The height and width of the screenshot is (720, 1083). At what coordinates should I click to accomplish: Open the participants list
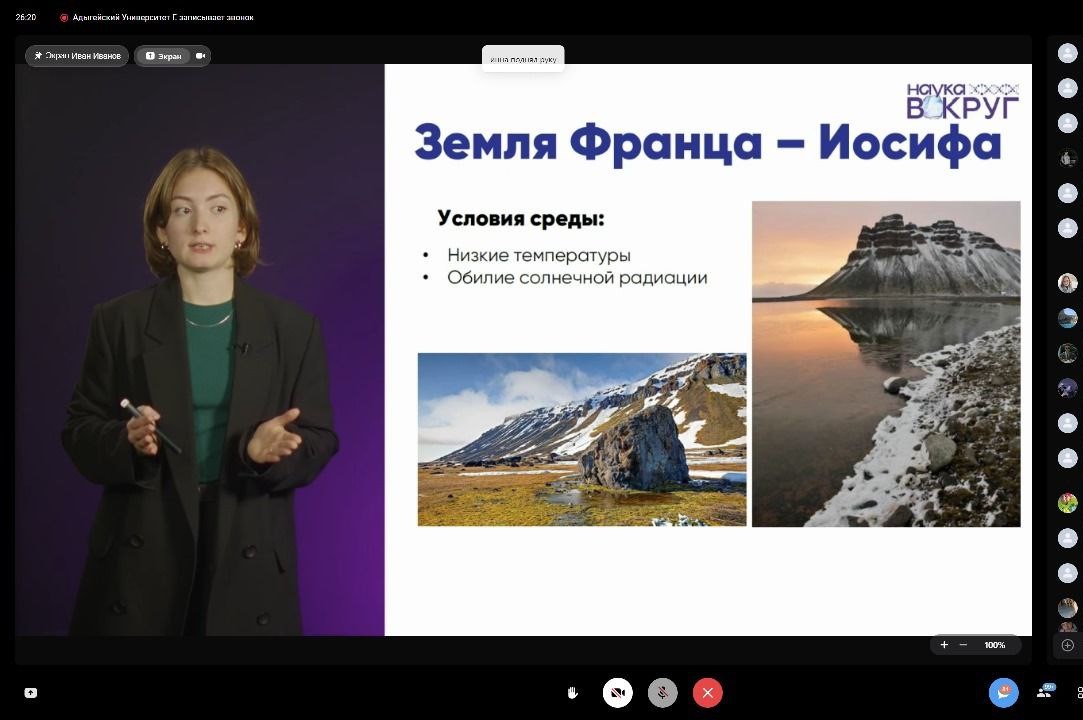click(1045, 692)
